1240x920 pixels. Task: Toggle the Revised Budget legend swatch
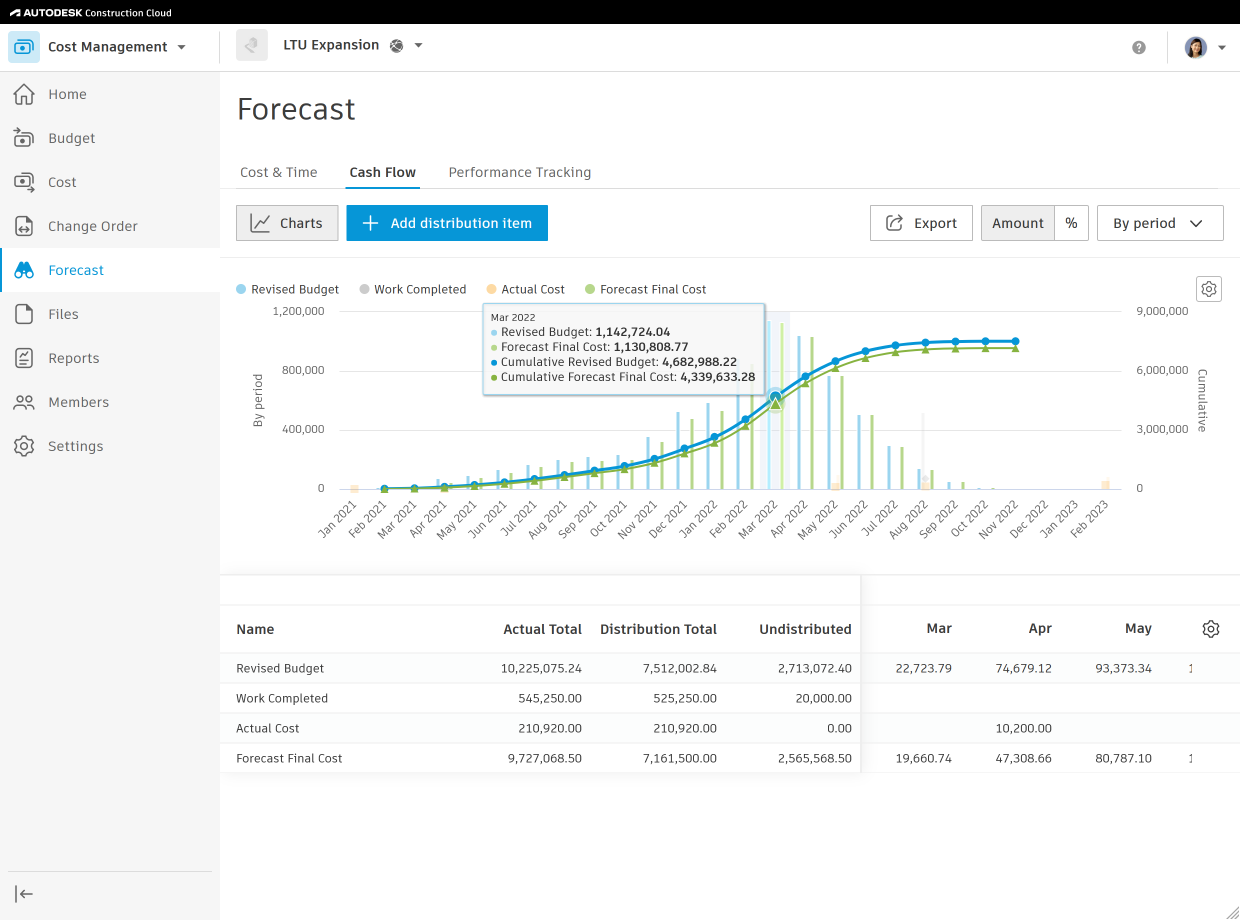point(241,289)
